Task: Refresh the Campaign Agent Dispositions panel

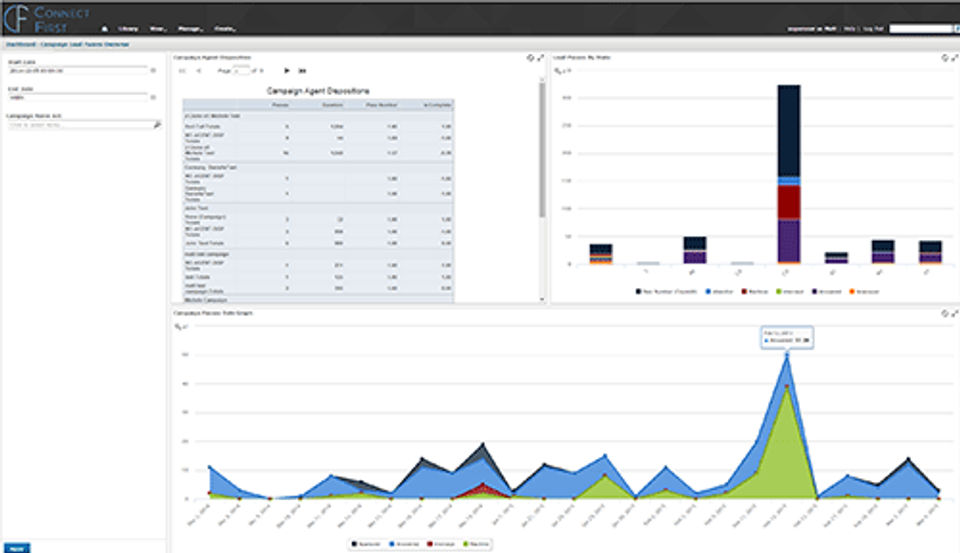Action: (530, 58)
